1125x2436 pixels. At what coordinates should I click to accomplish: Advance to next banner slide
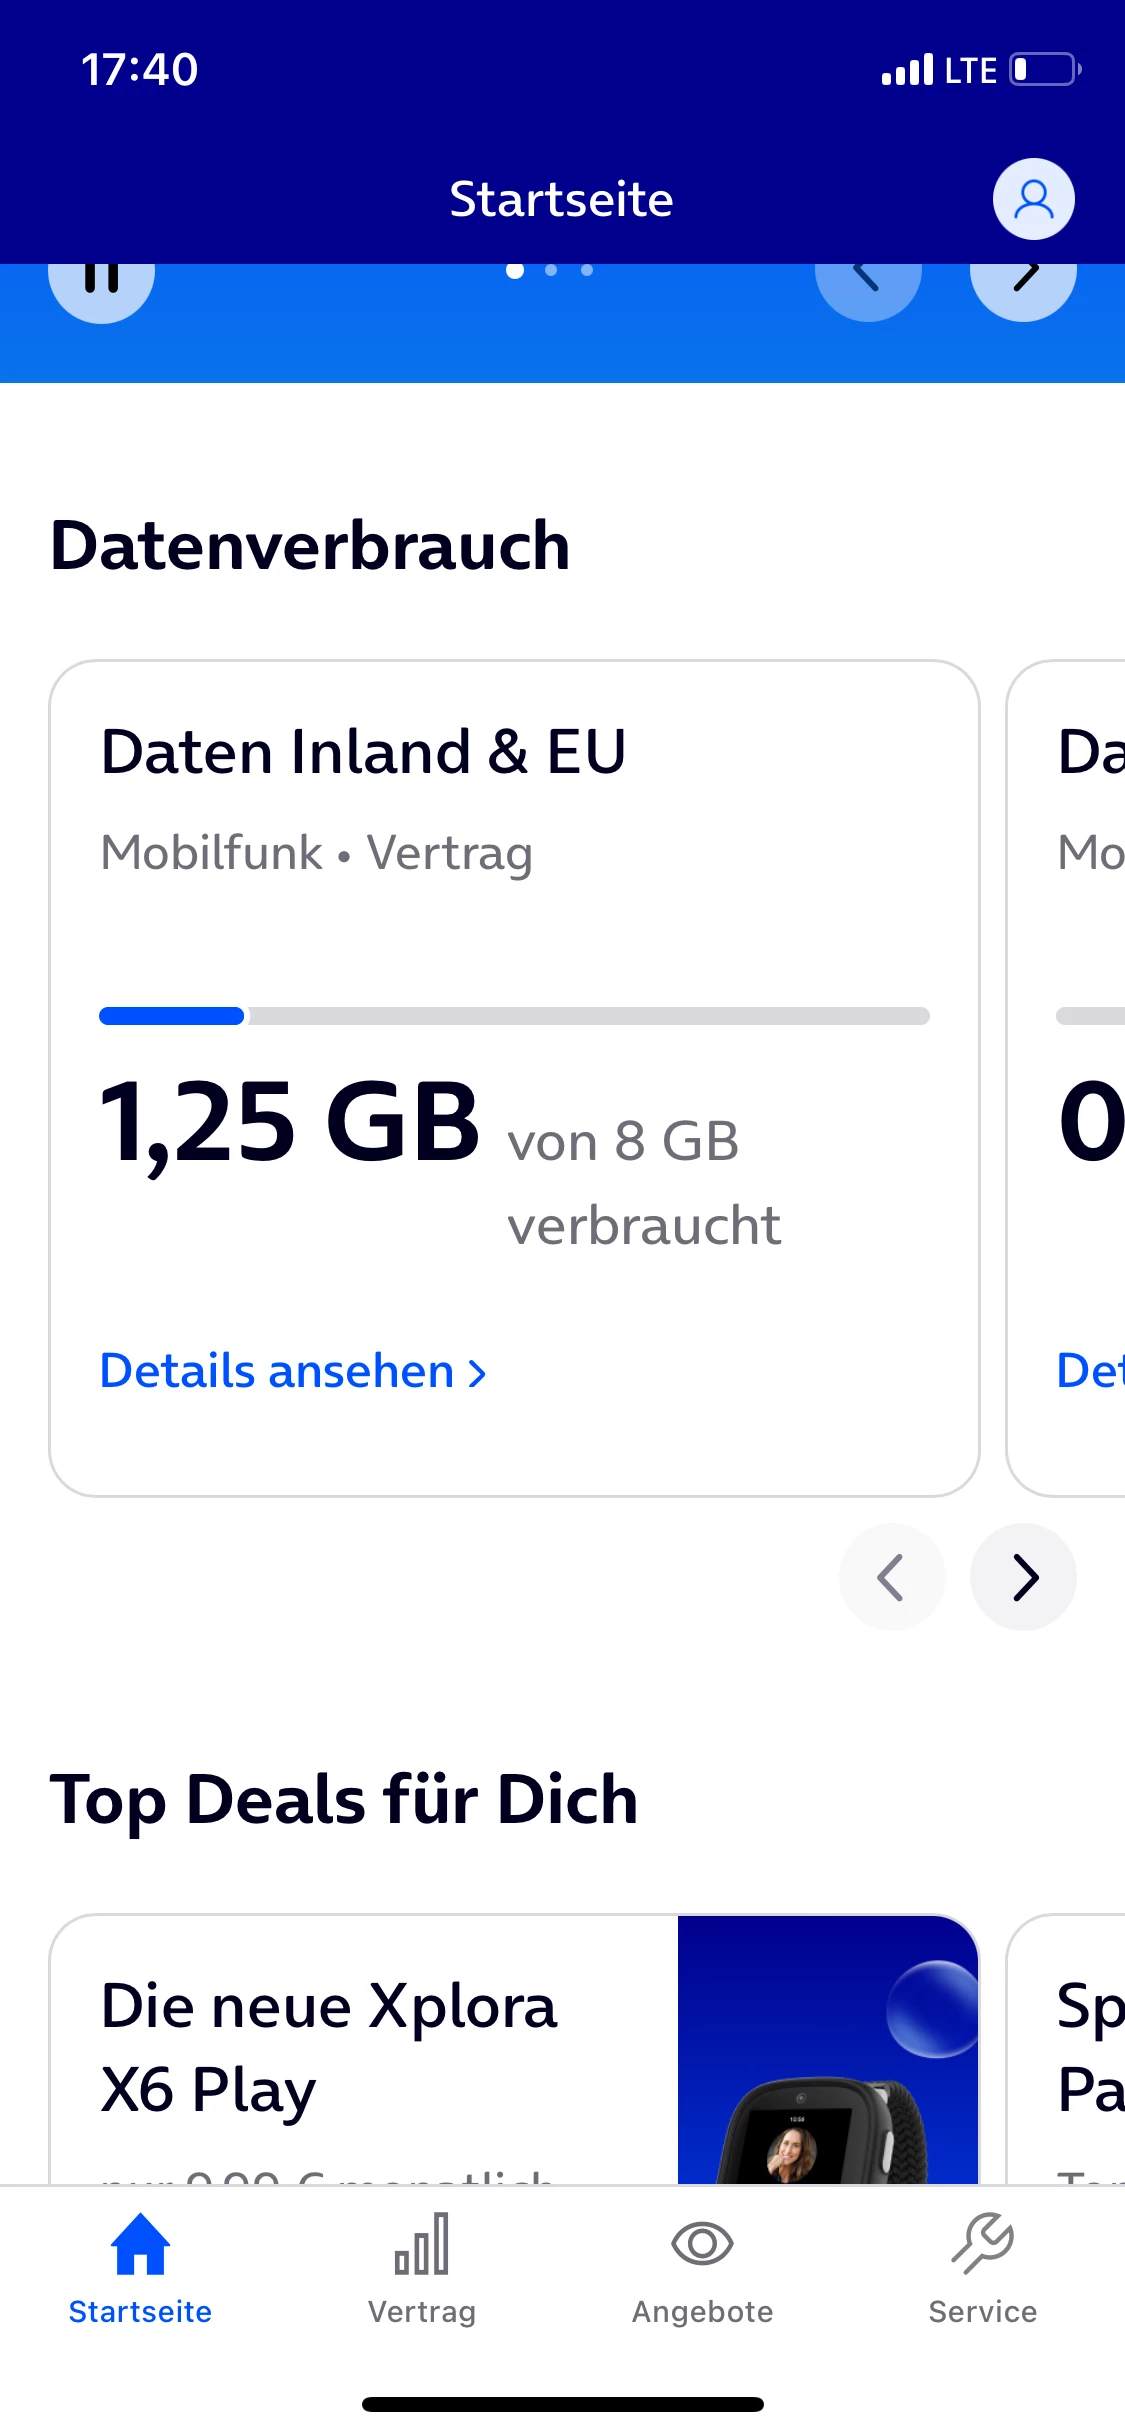point(1023,285)
